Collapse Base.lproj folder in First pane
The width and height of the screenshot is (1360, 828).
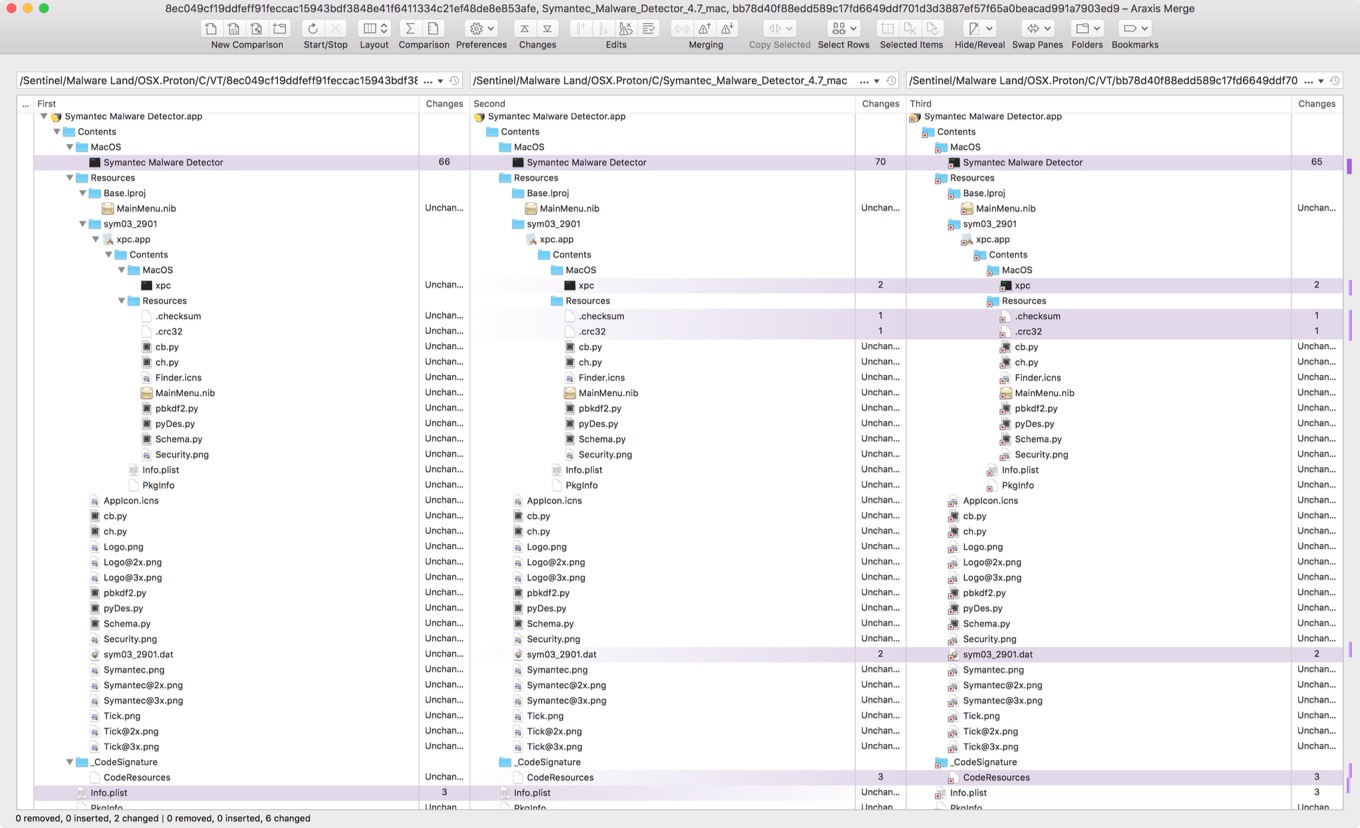(x=83, y=193)
